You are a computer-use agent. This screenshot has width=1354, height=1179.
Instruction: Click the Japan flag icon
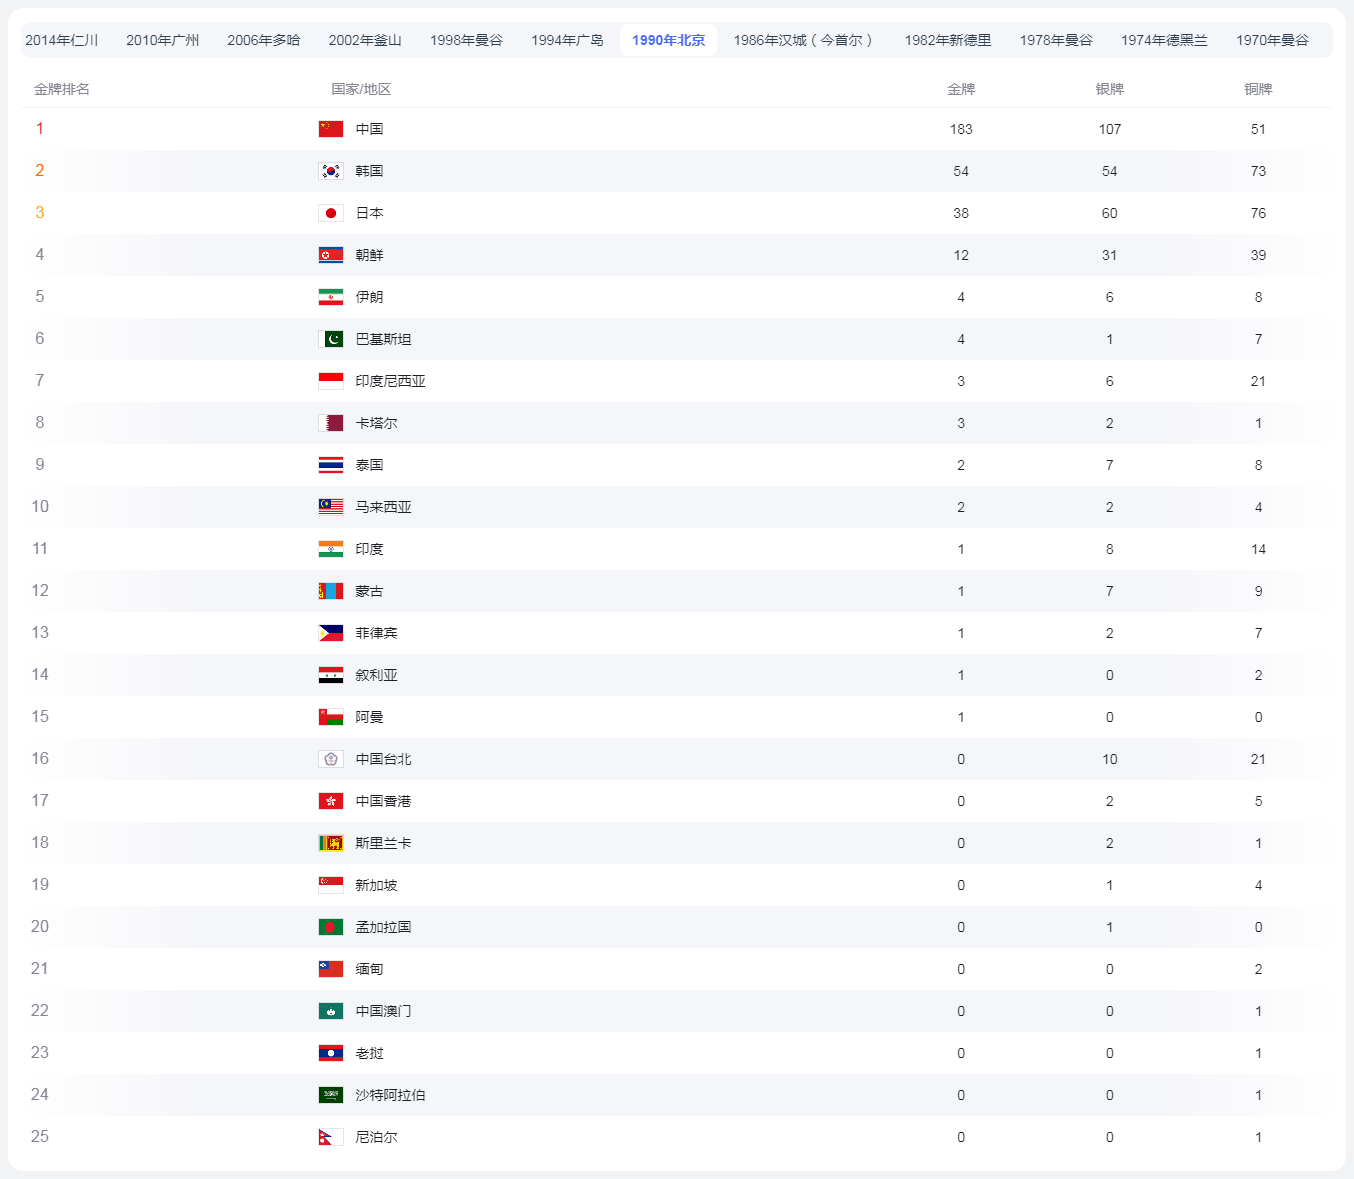click(x=331, y=213)
